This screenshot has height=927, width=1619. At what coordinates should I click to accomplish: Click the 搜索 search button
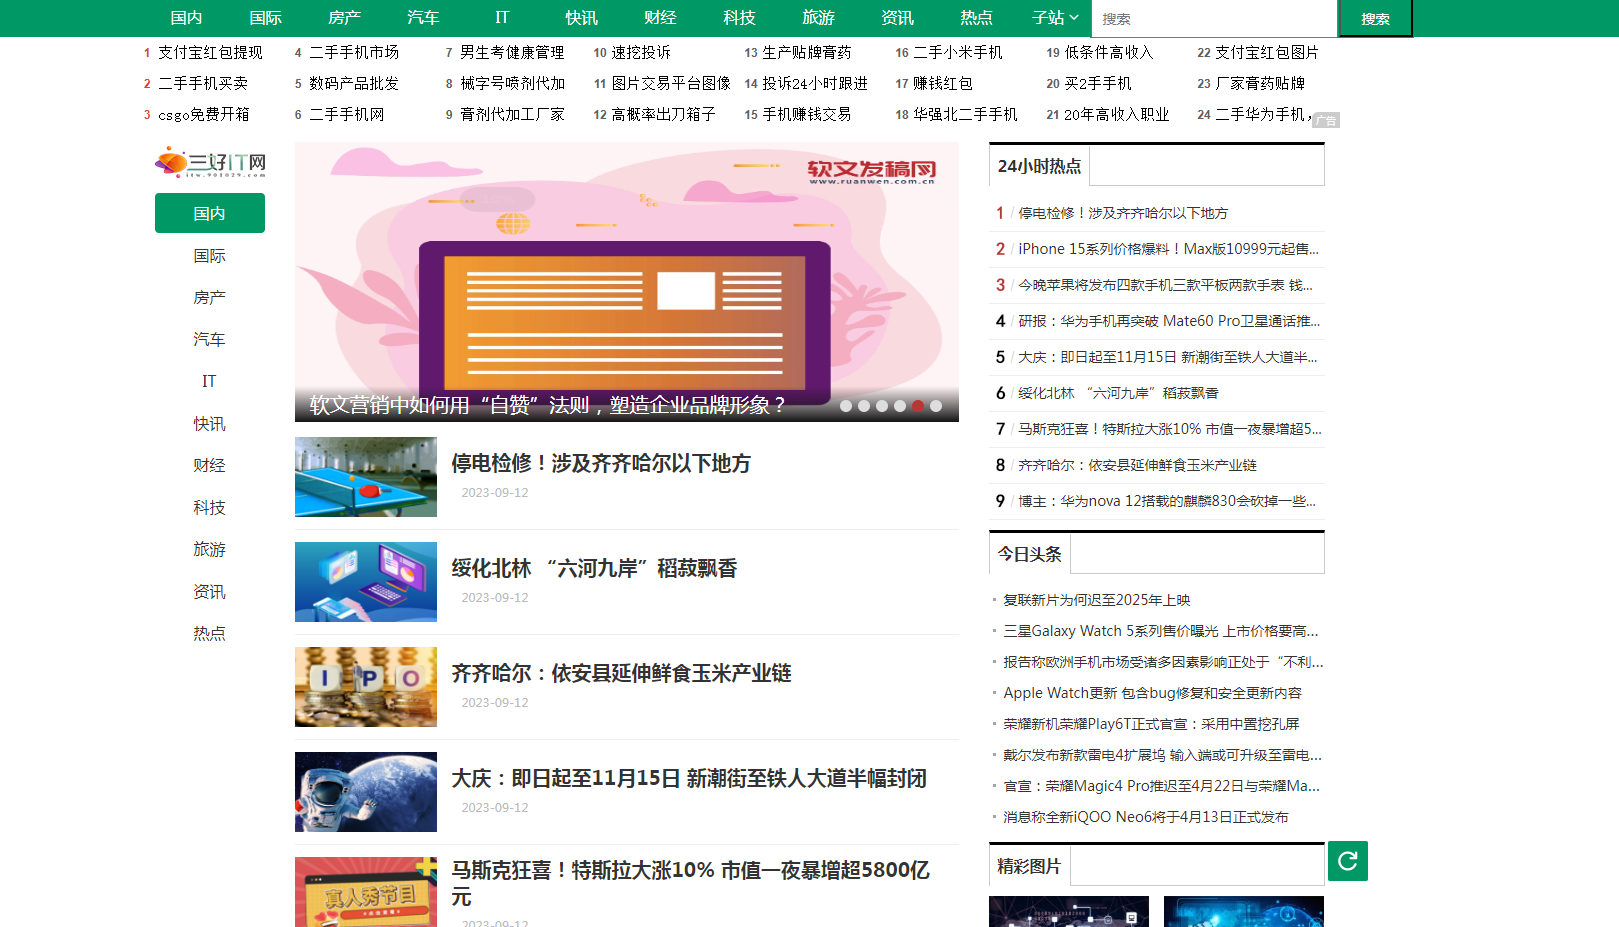(1375, 18)
